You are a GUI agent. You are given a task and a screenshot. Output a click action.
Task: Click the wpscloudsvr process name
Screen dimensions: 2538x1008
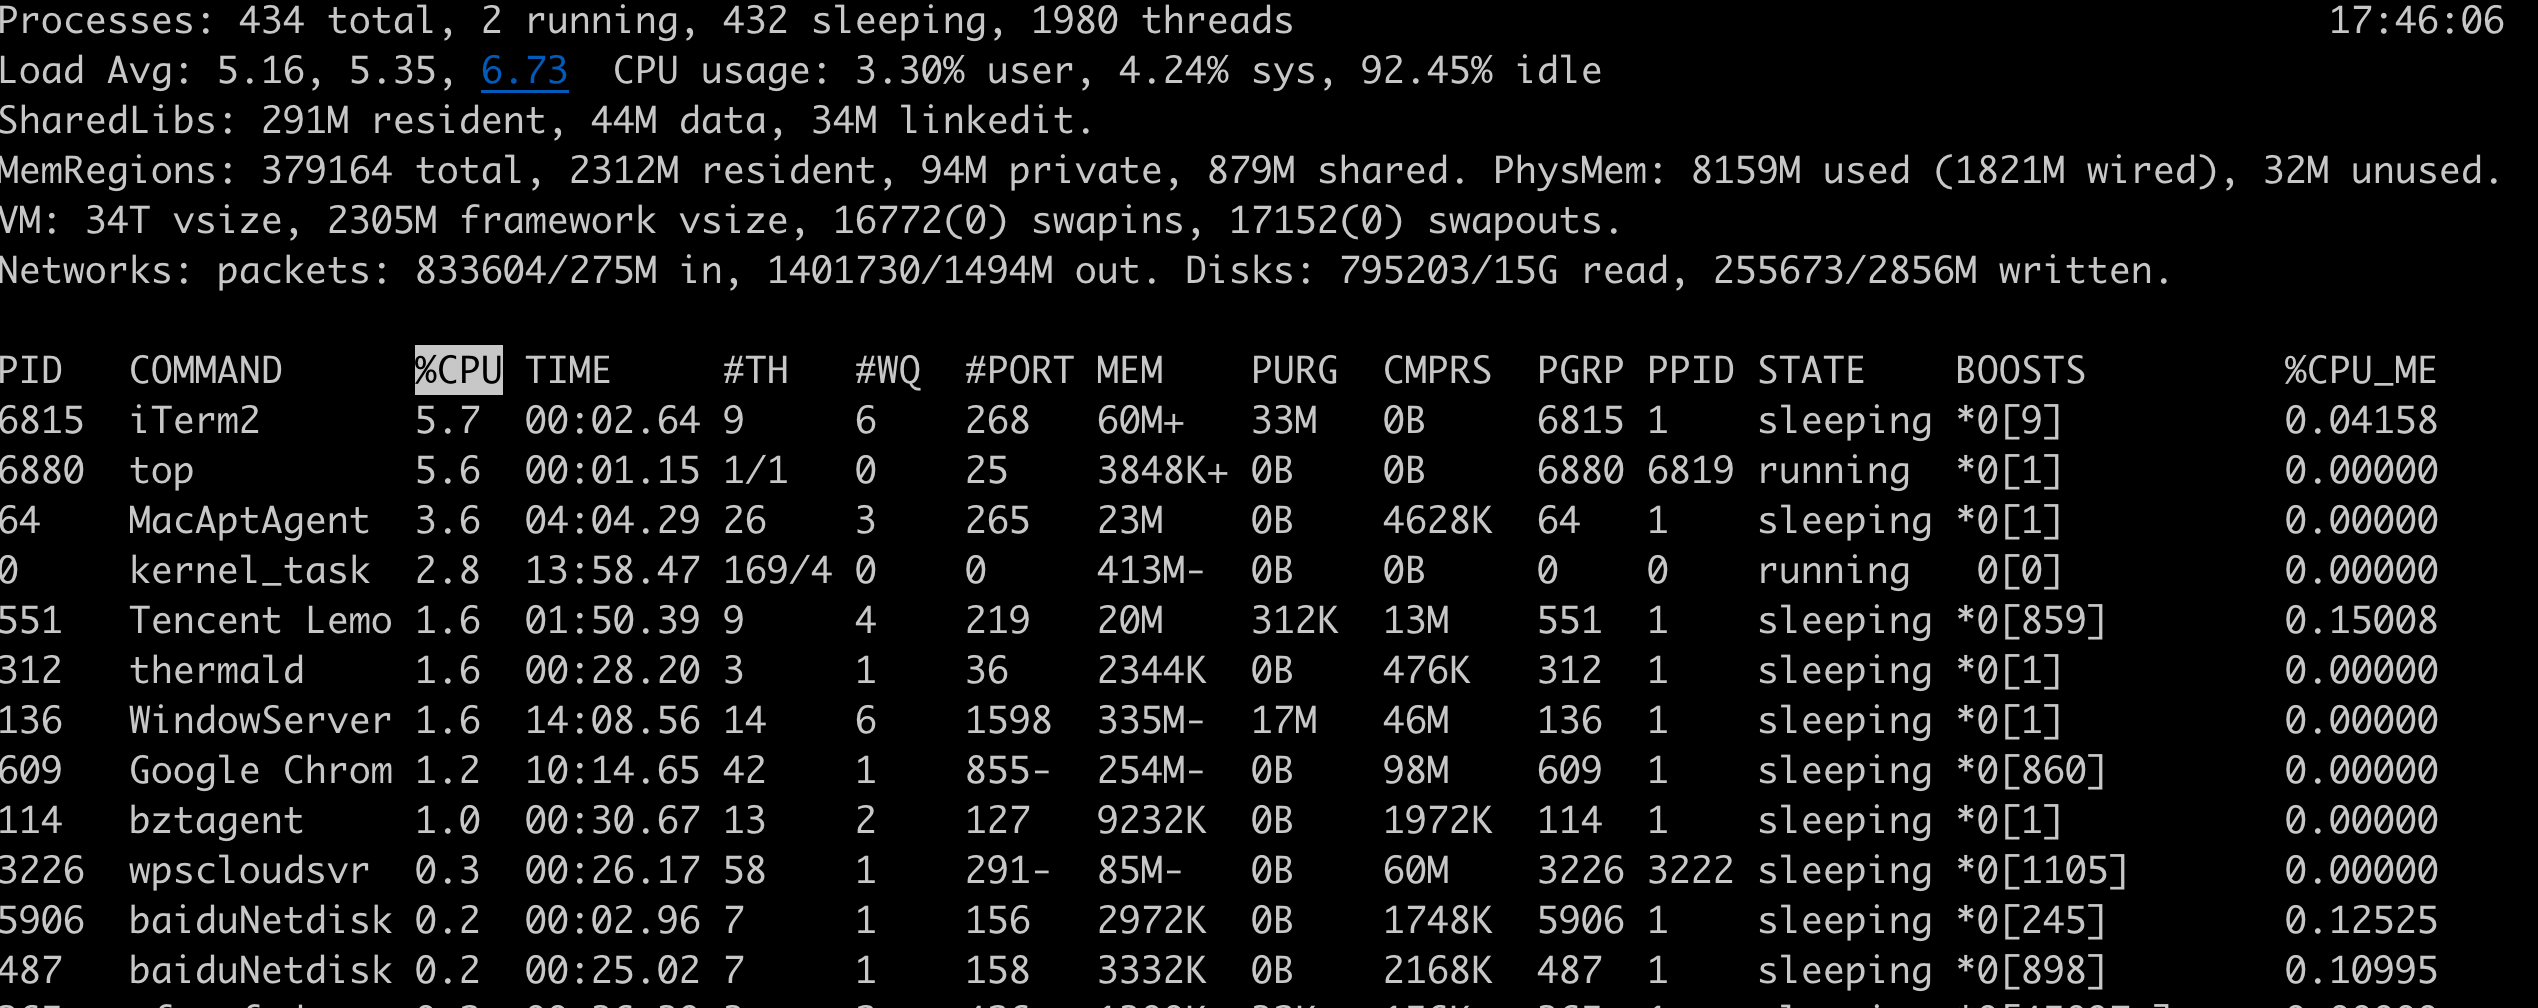249,871
